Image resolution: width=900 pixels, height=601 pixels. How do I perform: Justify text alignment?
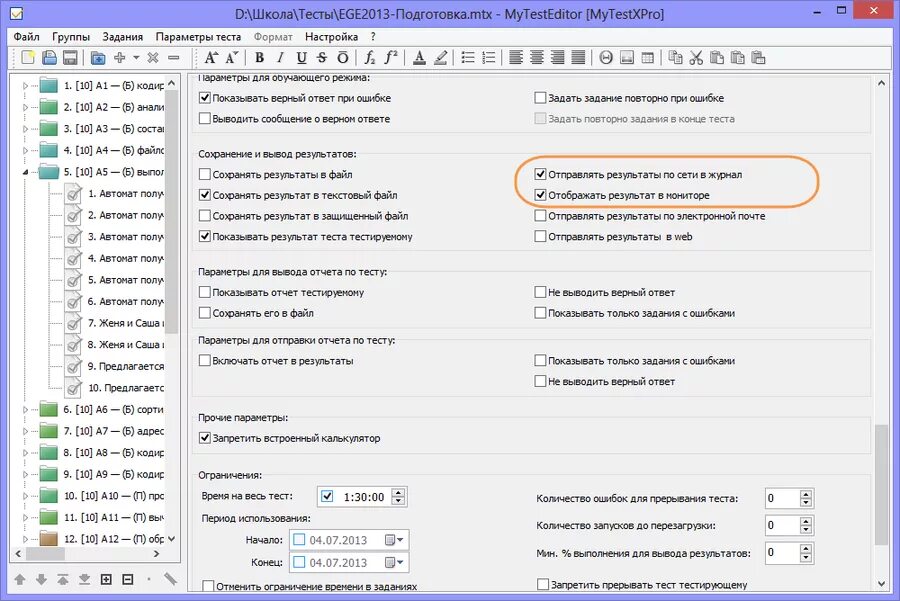pos(579,57)
